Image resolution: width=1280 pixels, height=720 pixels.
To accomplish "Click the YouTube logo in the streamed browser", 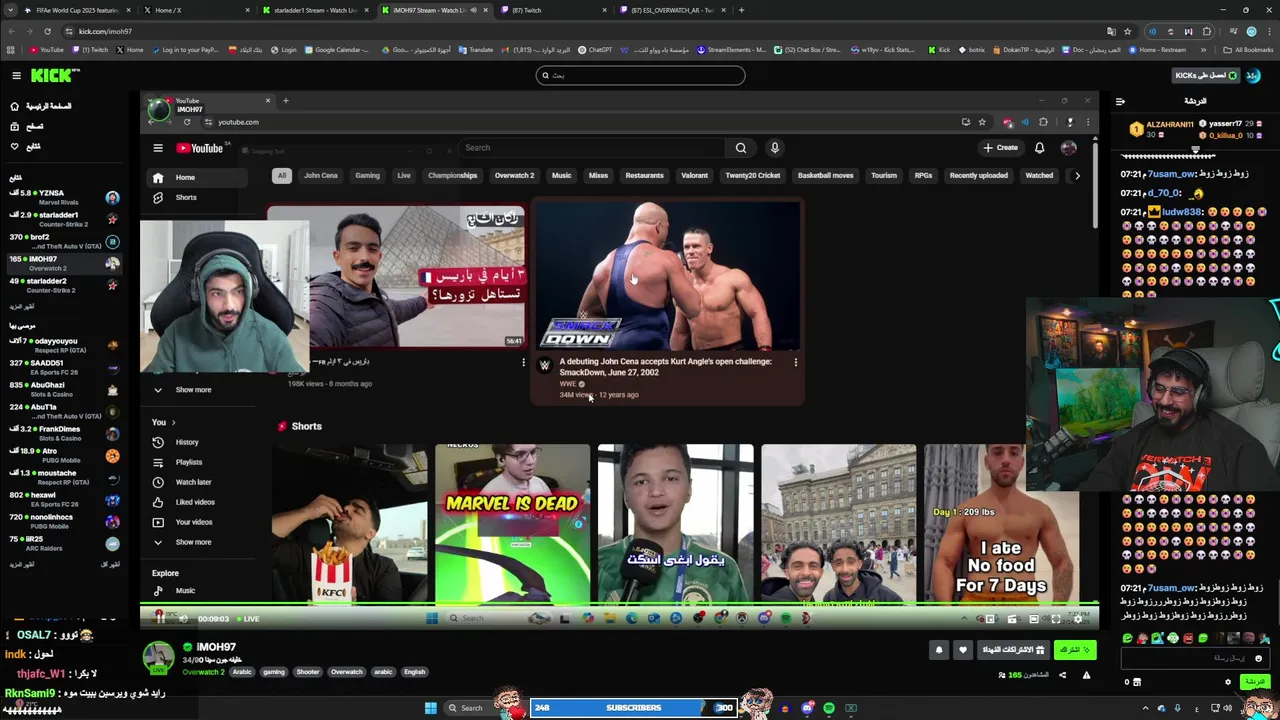I will click(x=200, y=148).
